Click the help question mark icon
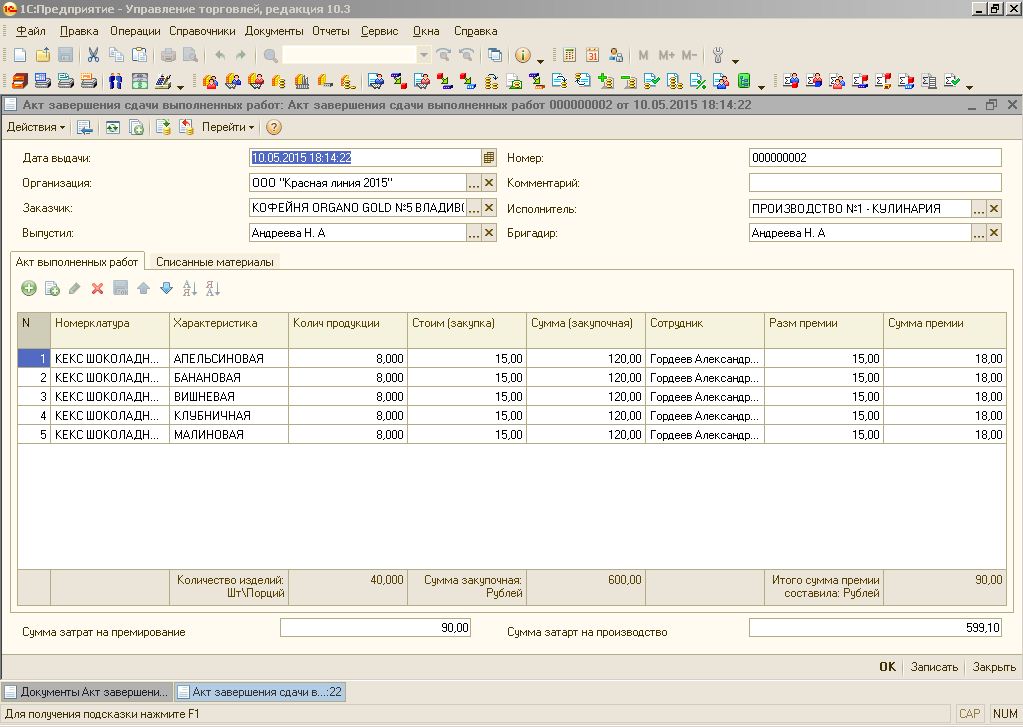 click(x=274, y=127)
